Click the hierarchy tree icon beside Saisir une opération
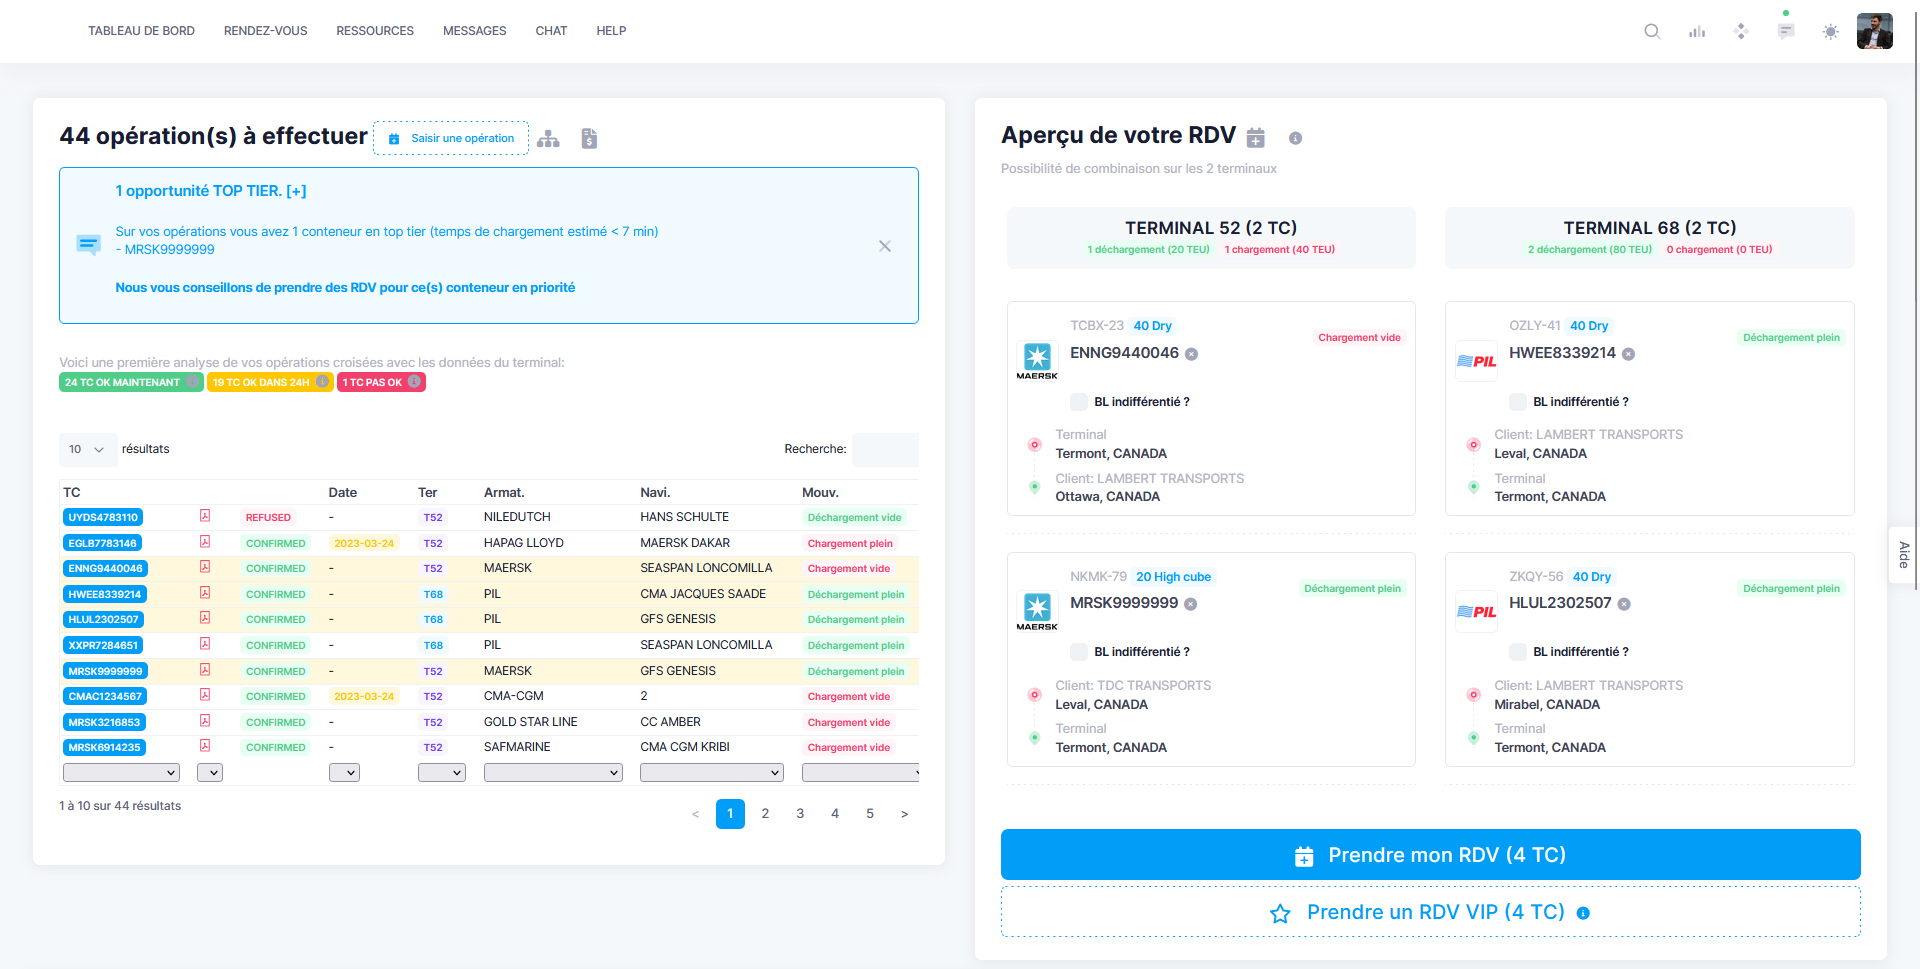The width and height of the screenshot is (1920, 969). click(x=548, y=139)
